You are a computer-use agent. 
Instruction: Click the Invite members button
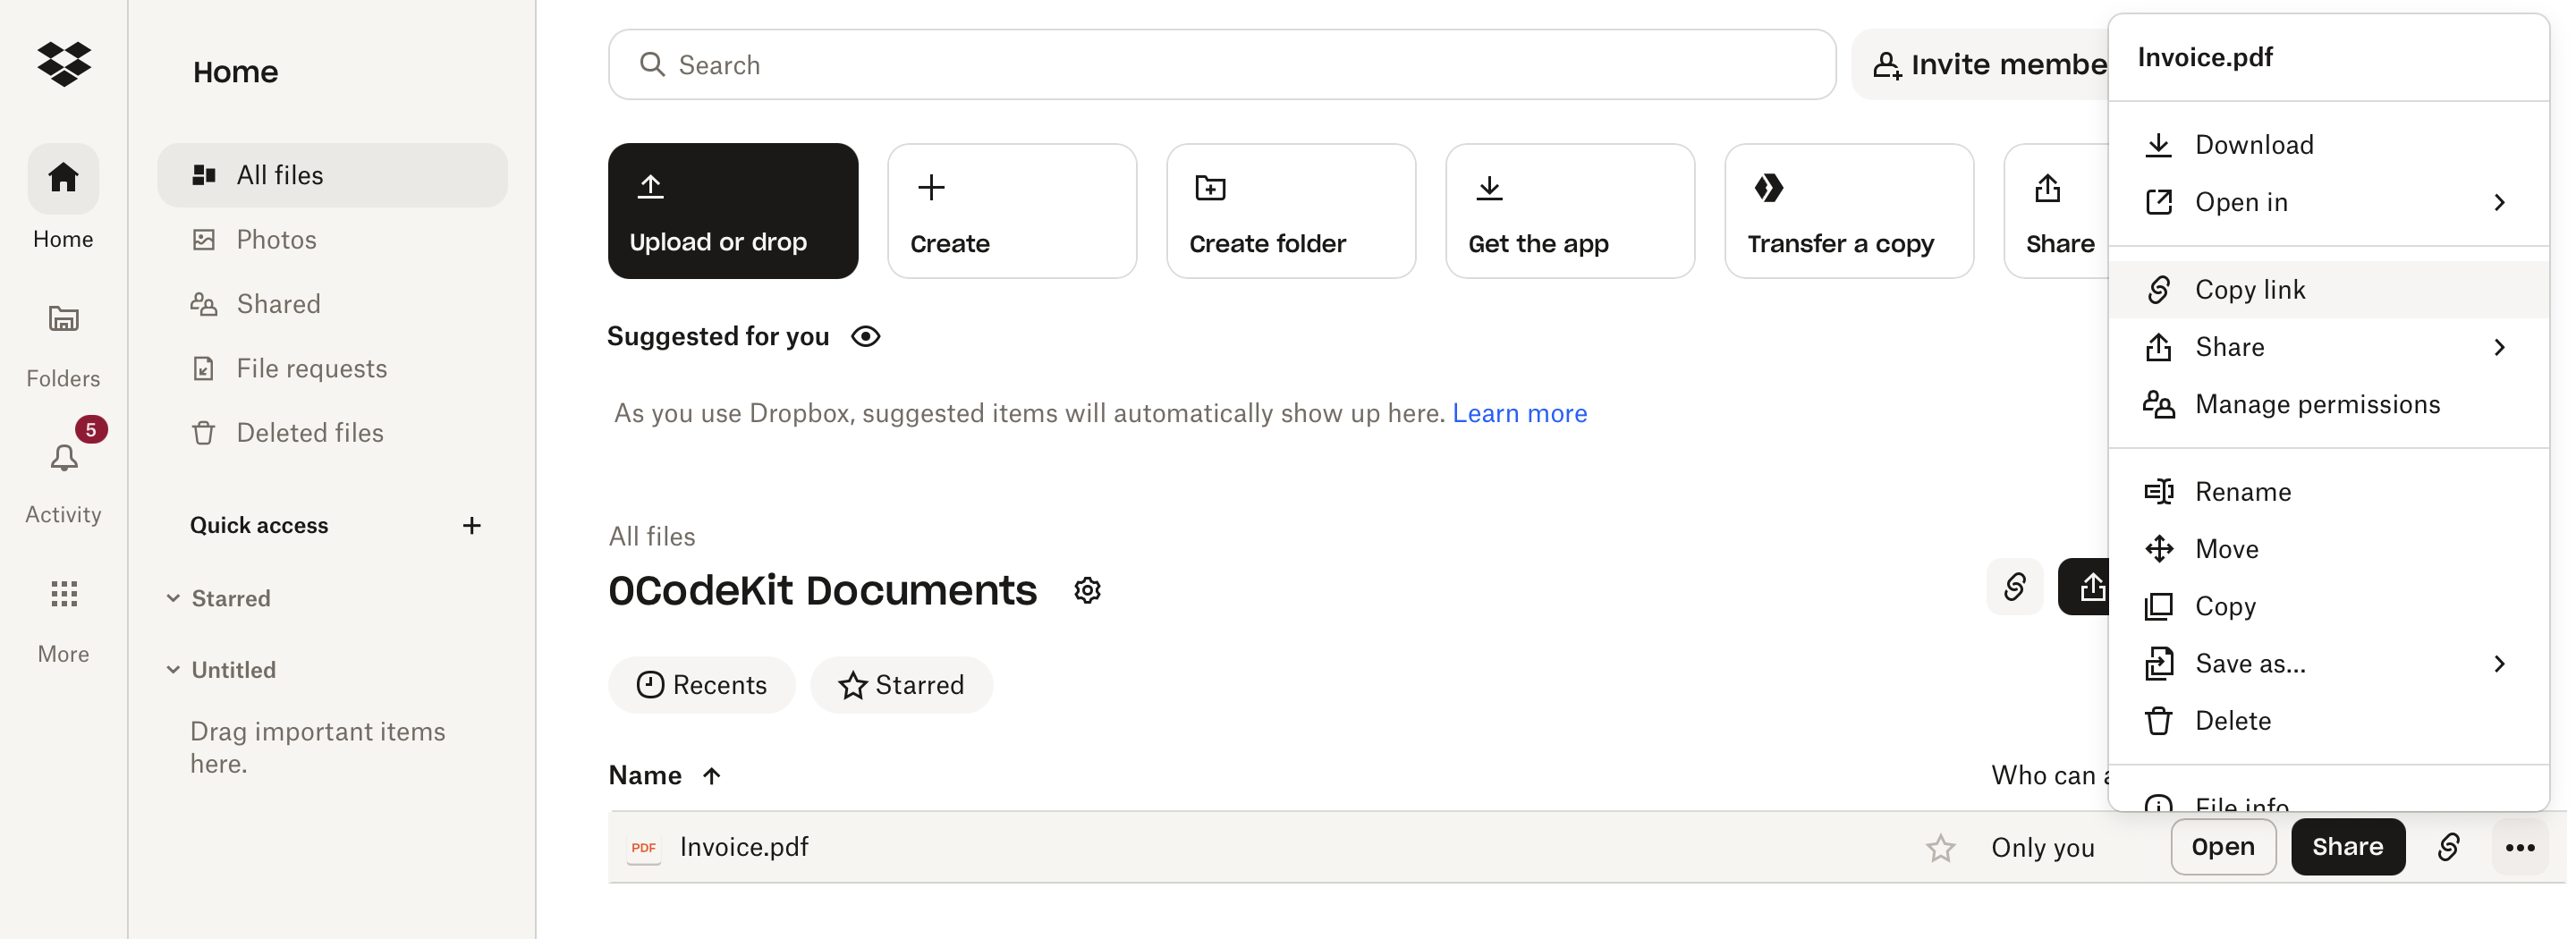pos(1980,65)
